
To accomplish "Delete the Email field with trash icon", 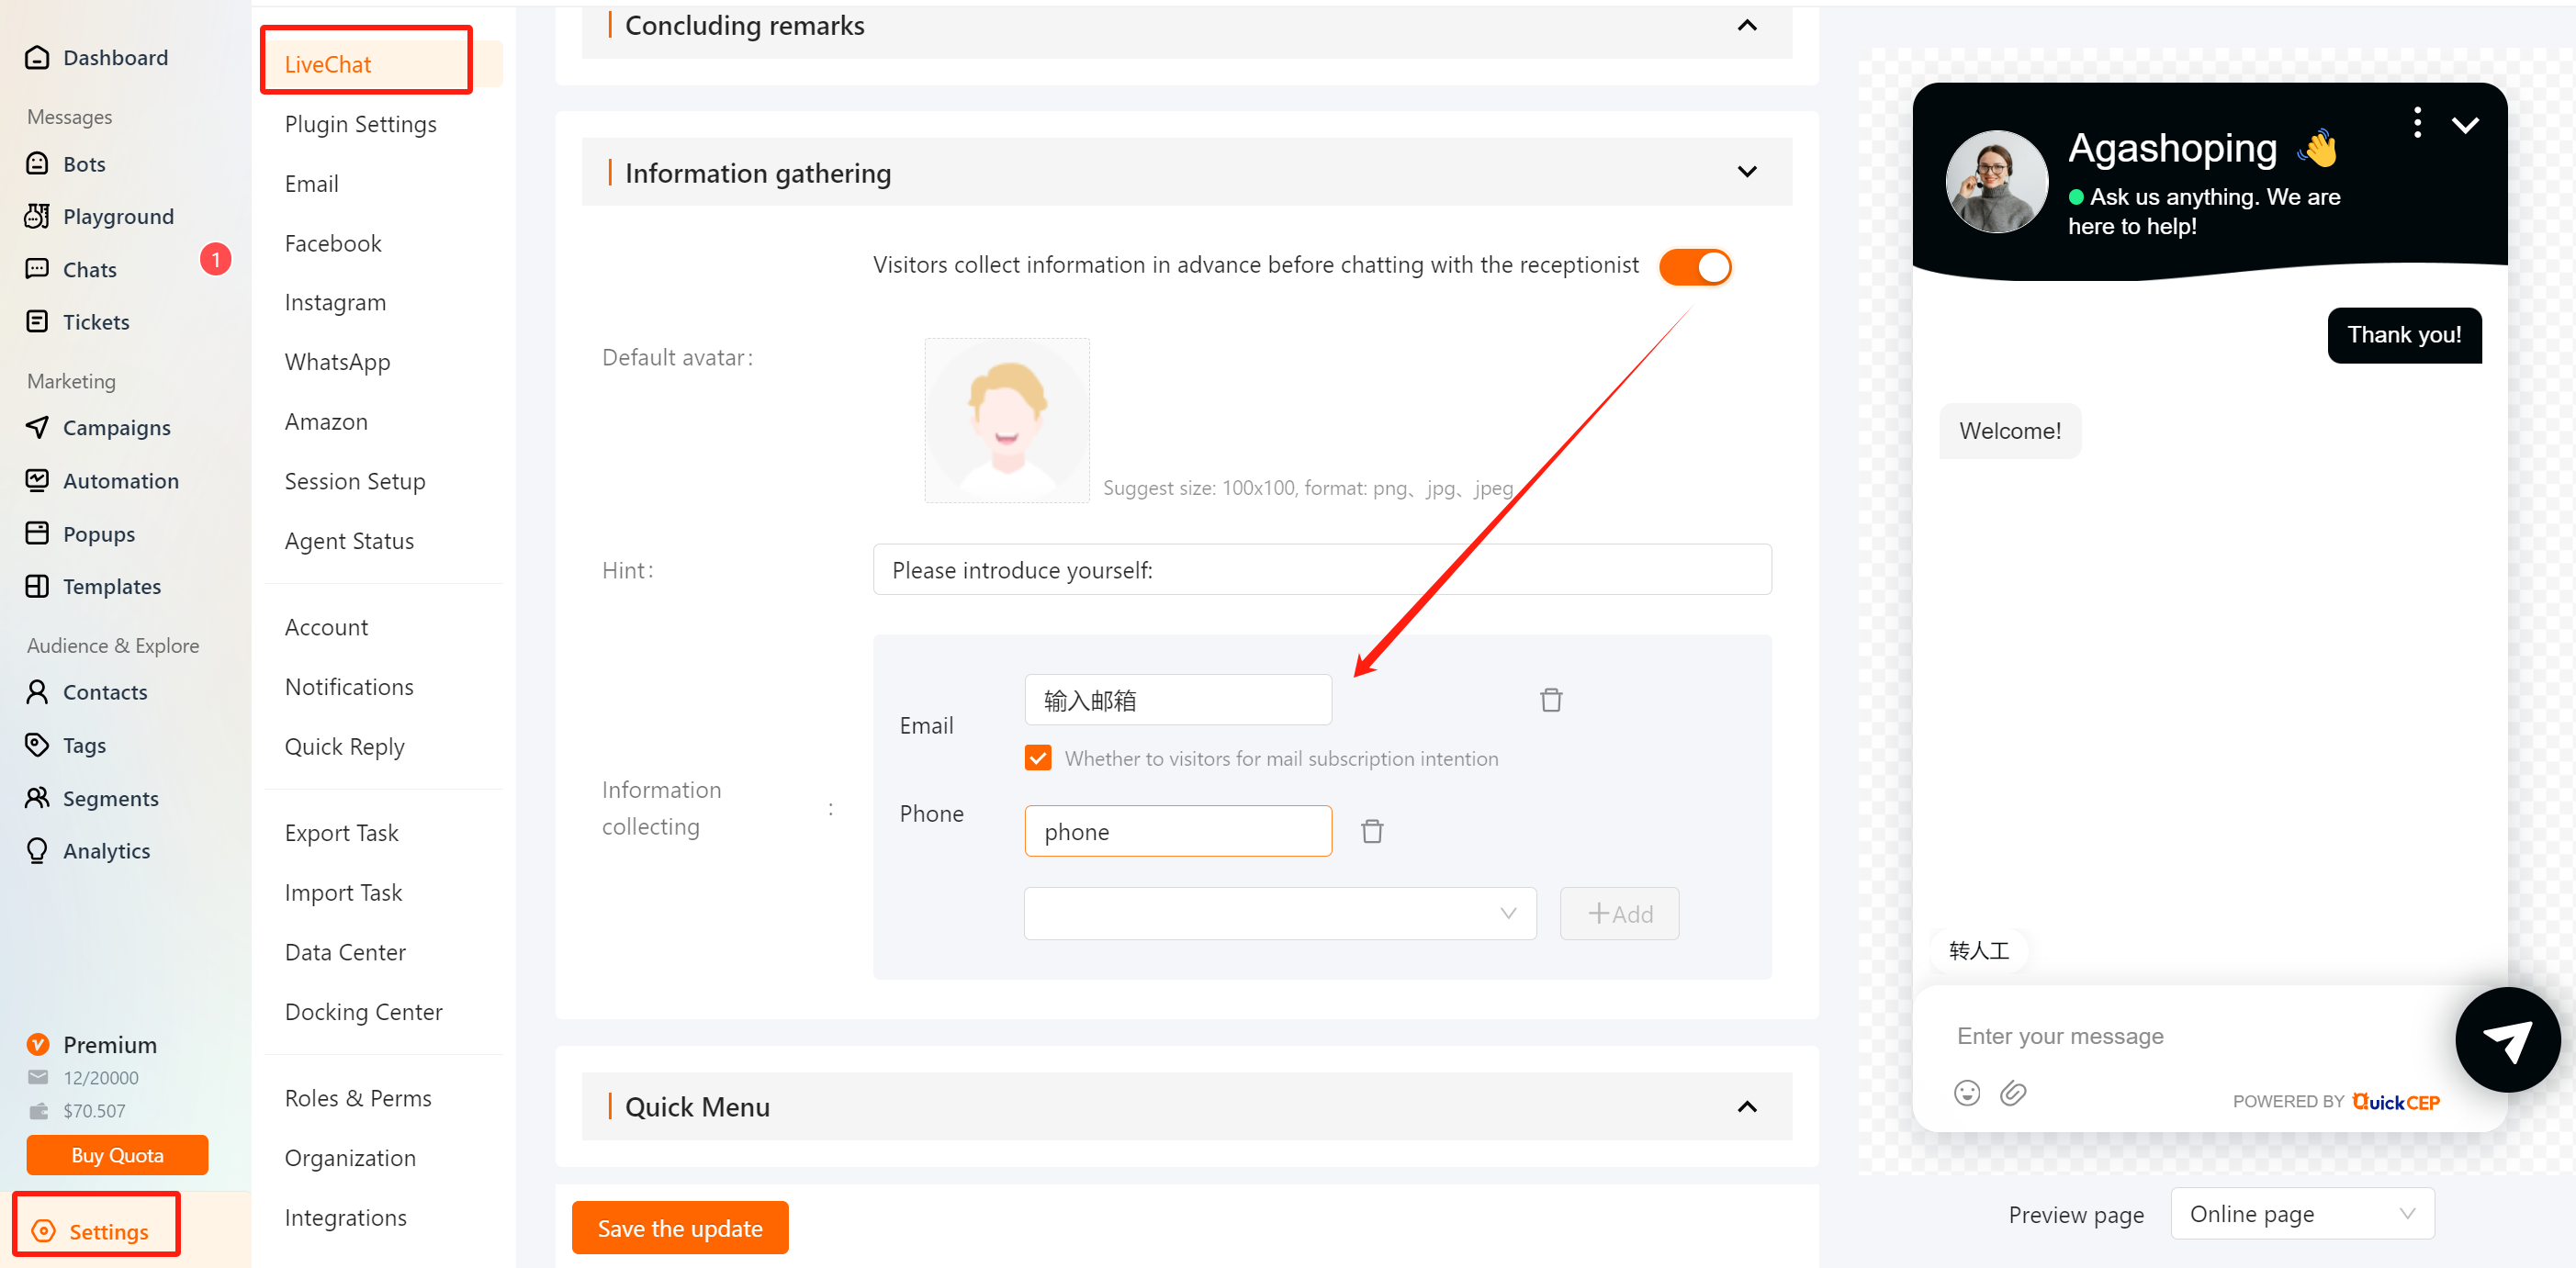I will [1551, 700].
